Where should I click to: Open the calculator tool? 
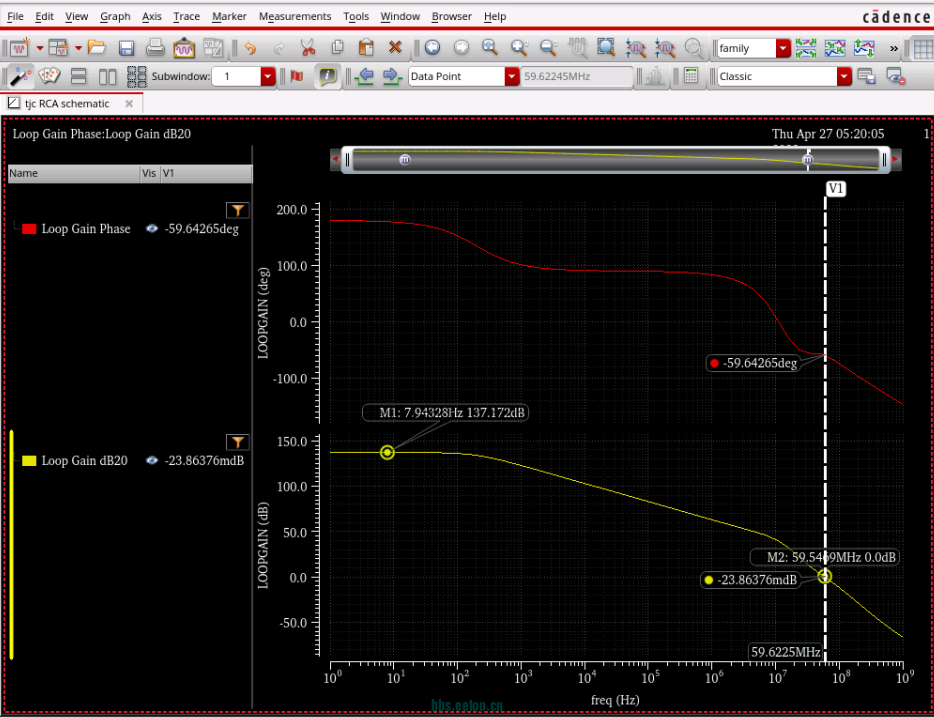pos(691,76)
